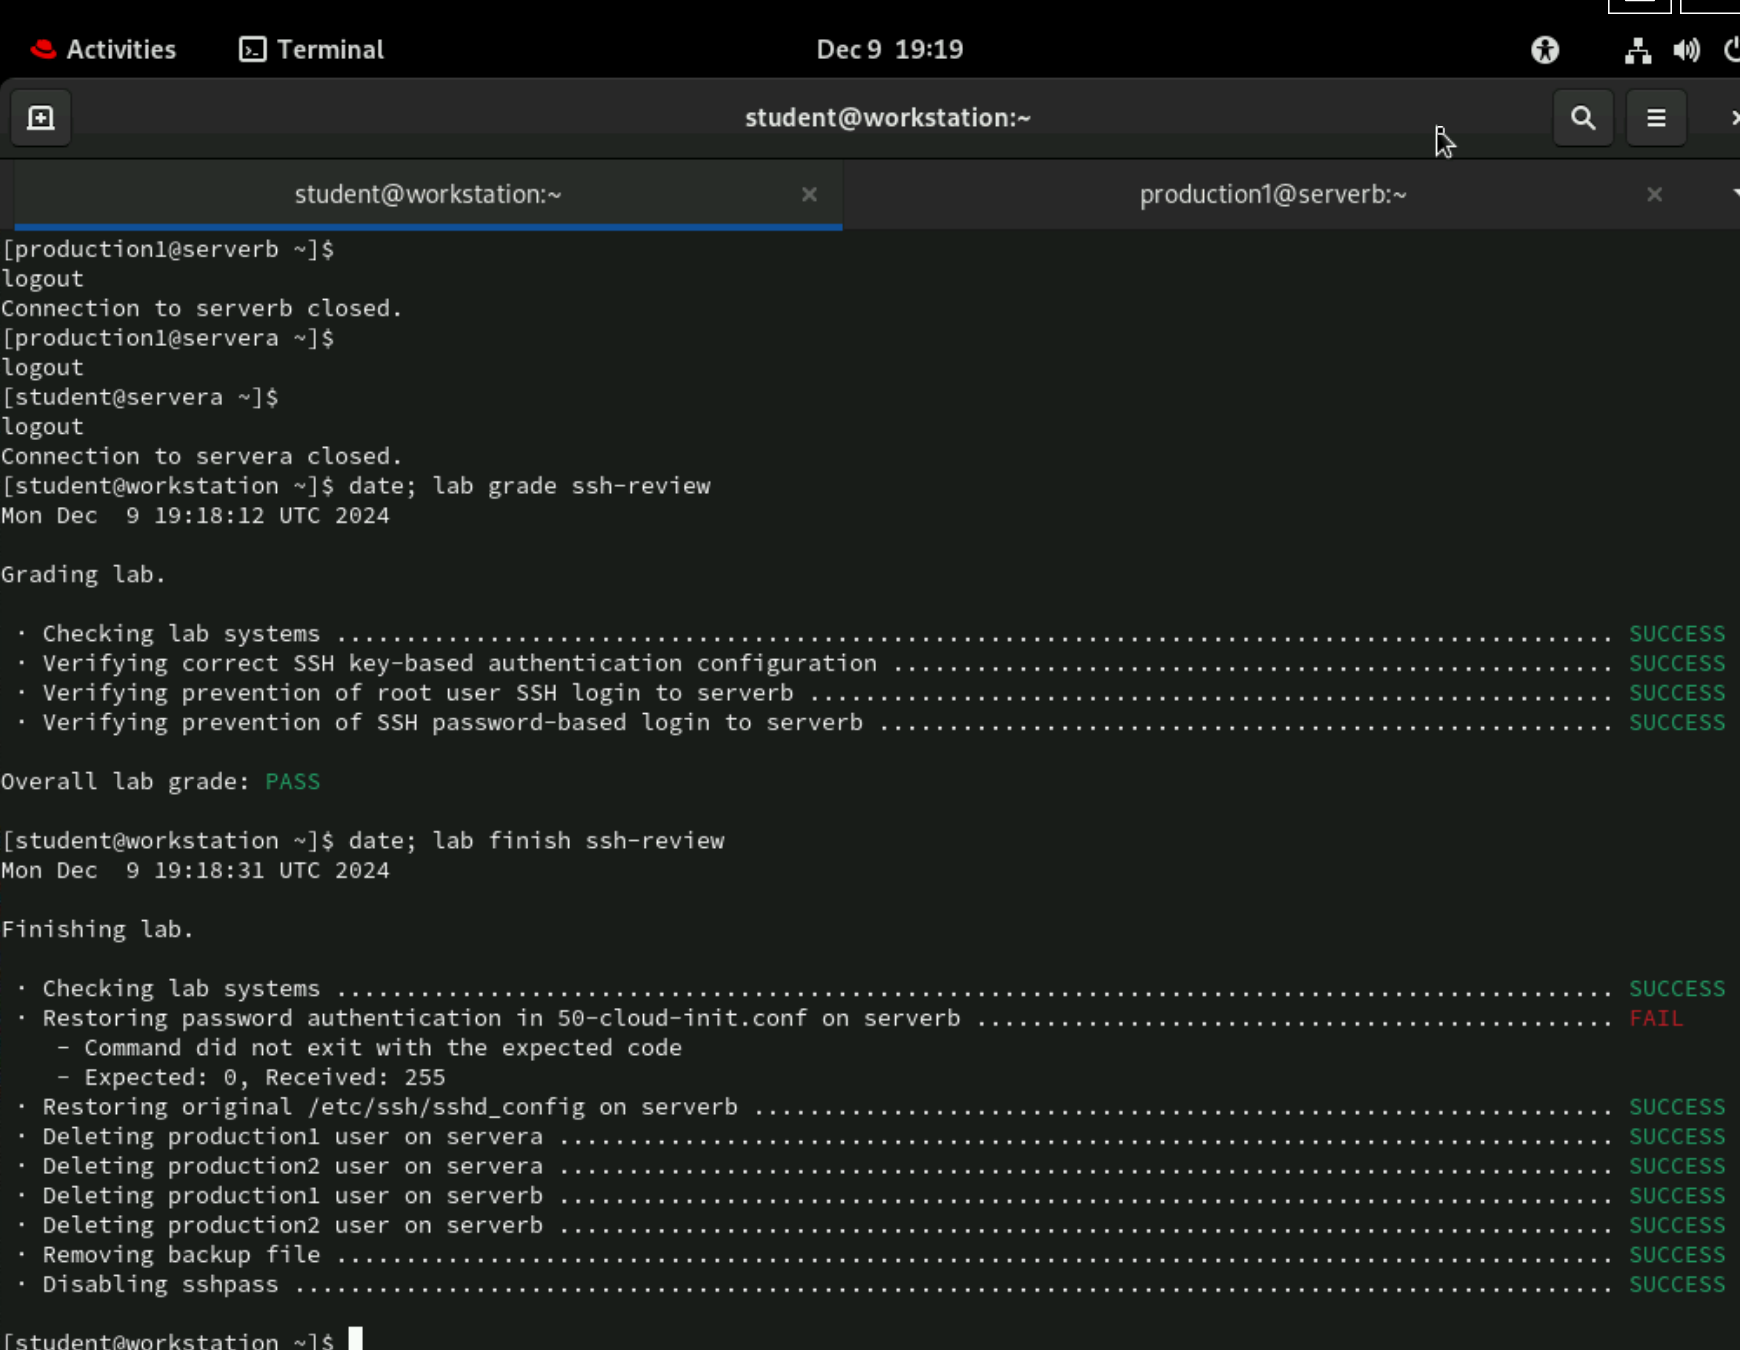Click the Terminal app icon in the top bar
This screenshot has height=1350, width=1740.
(253, 49)
